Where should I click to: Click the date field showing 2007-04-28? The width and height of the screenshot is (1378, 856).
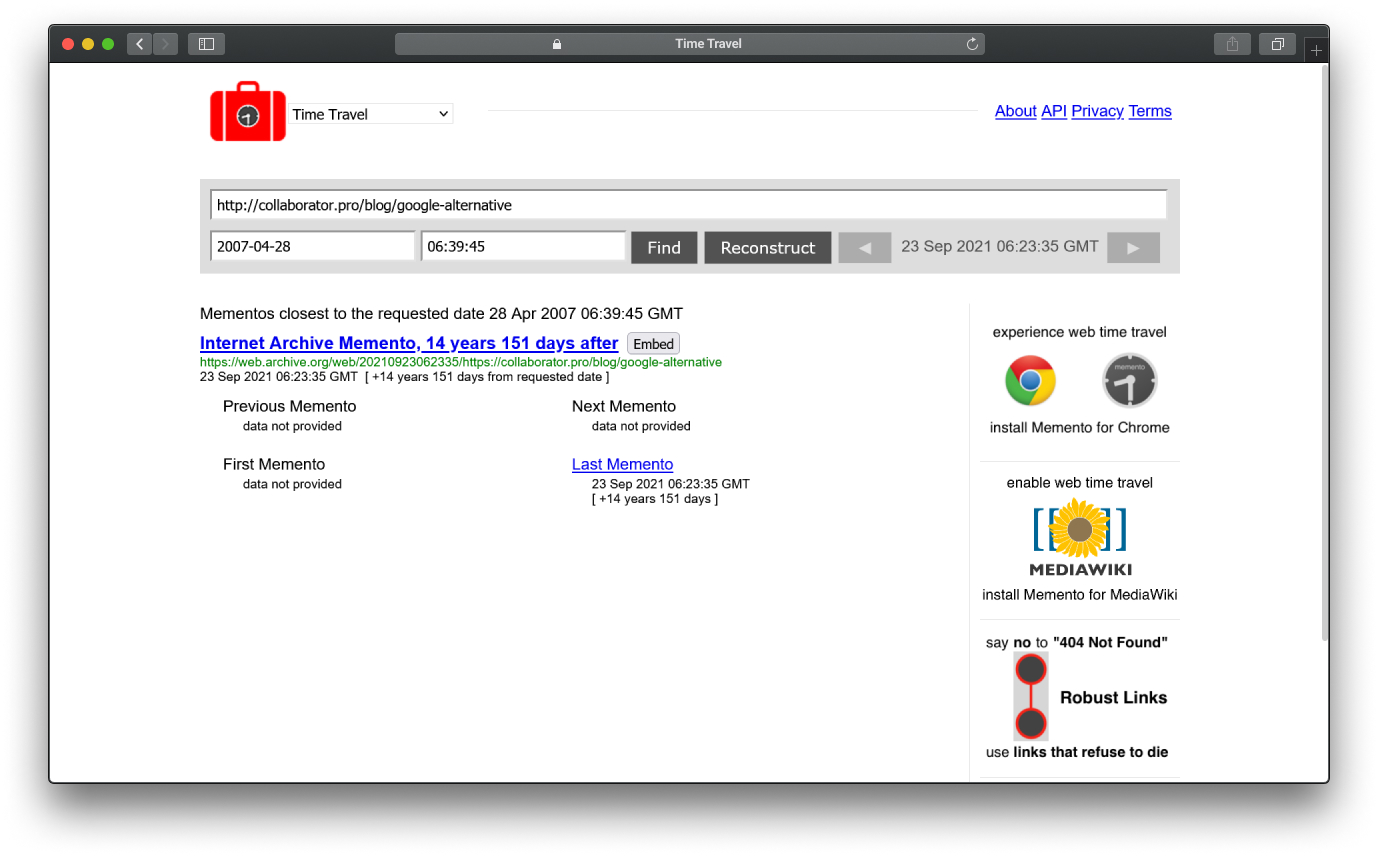[312, 246]
